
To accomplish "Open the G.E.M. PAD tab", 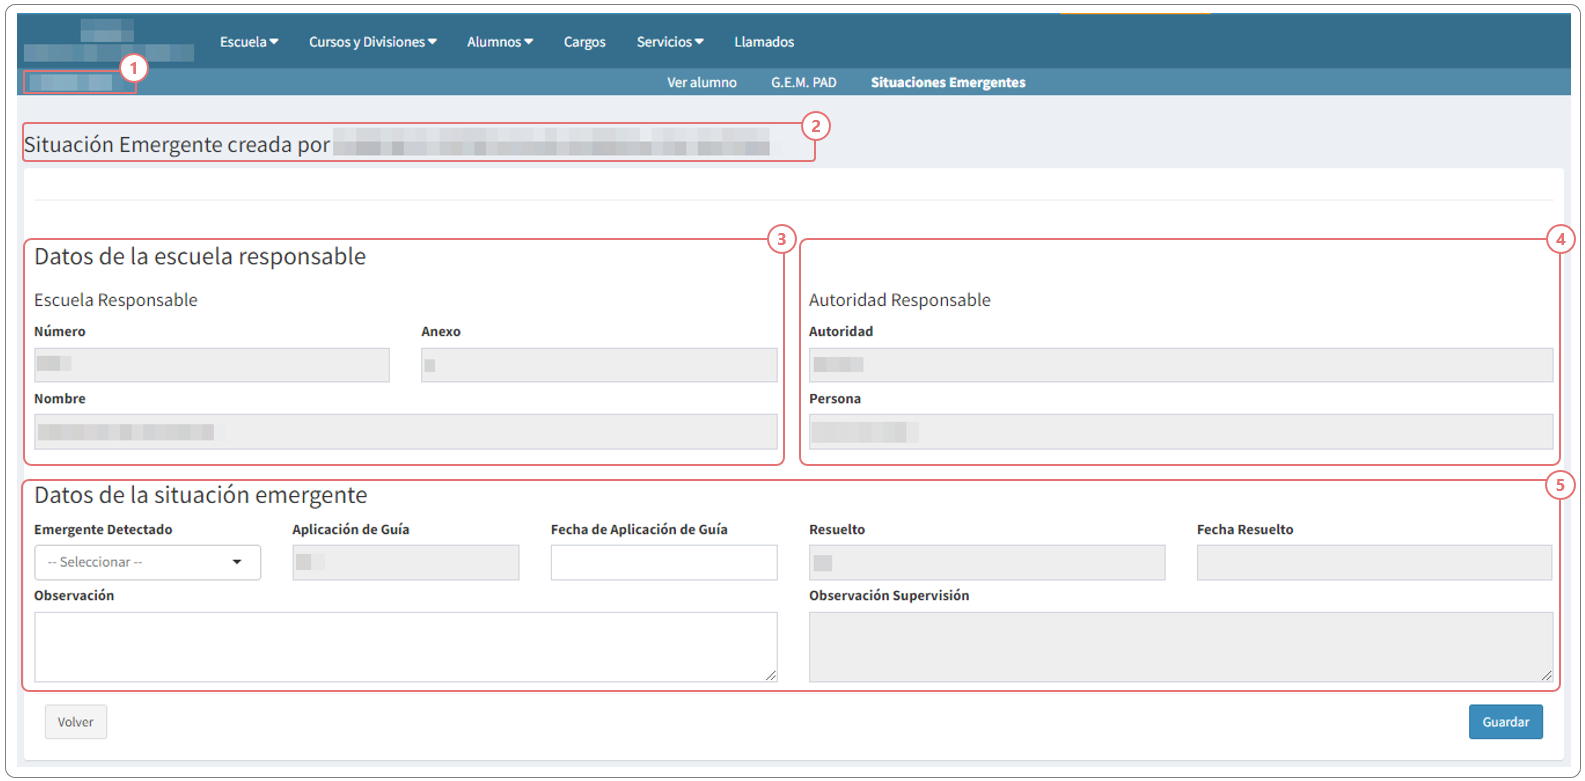I will point(803,82).
